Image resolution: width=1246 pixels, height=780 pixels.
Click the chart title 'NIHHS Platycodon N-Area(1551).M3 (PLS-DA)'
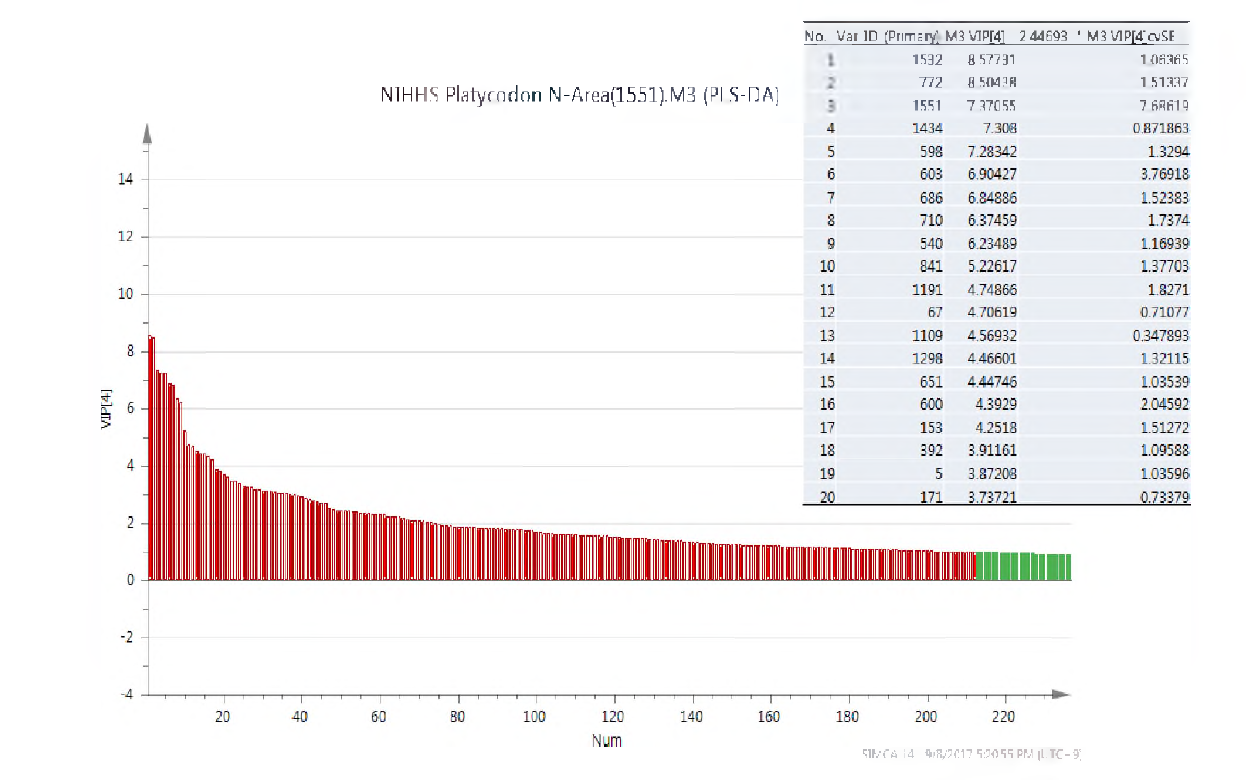point(579,97)
